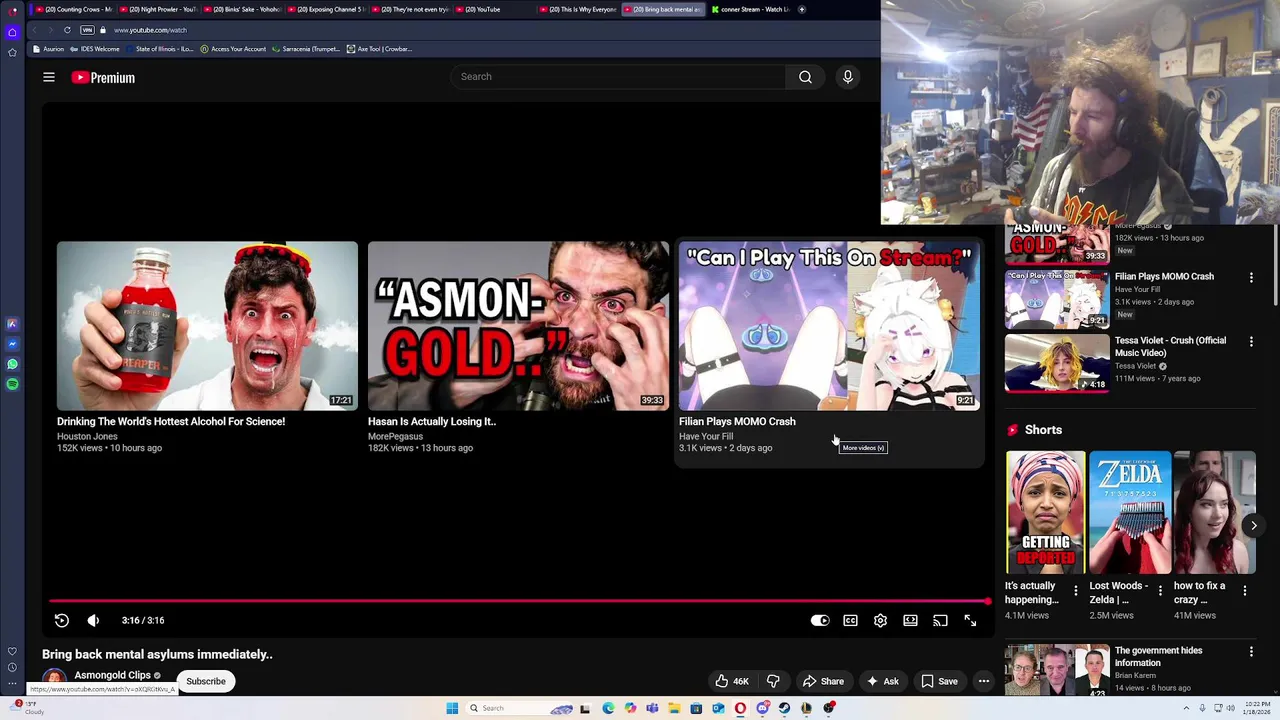The height and width of the screenshot is (720, 1280).
Task: Open WhatsApp in Opera sidebar
Action: click(12, 364)
